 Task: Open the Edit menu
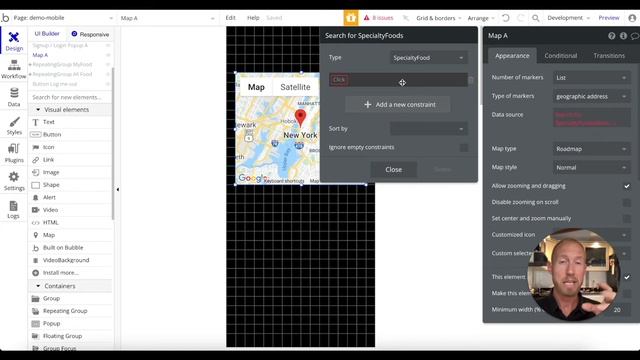click(230, 18)
